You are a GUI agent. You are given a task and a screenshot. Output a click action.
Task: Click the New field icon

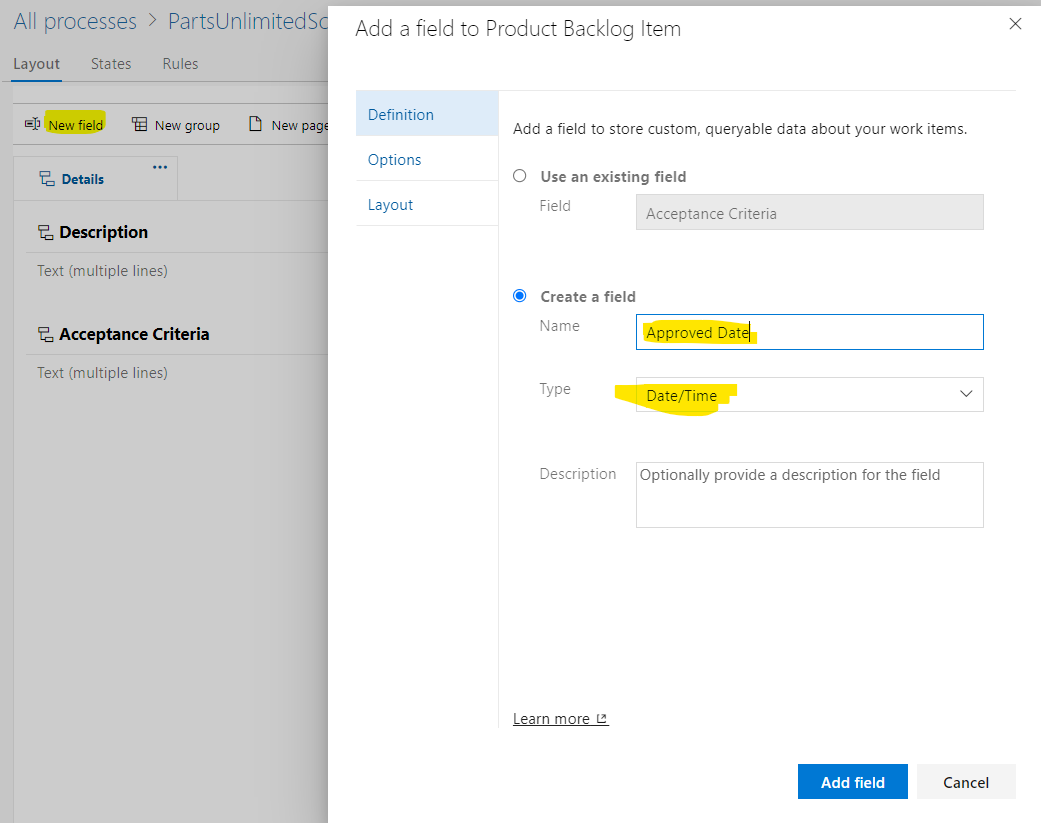(x=32, y=124)
